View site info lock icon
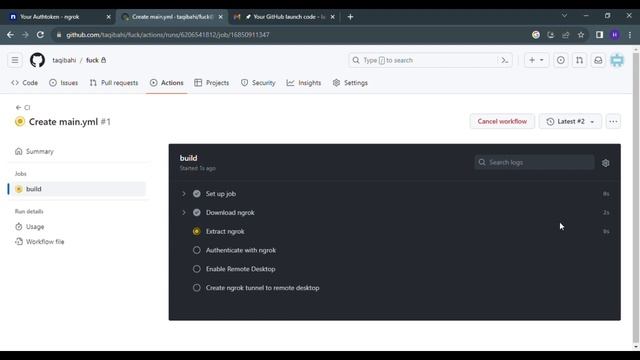Viewport: 640px width, 360px height. tap(59, 35)
